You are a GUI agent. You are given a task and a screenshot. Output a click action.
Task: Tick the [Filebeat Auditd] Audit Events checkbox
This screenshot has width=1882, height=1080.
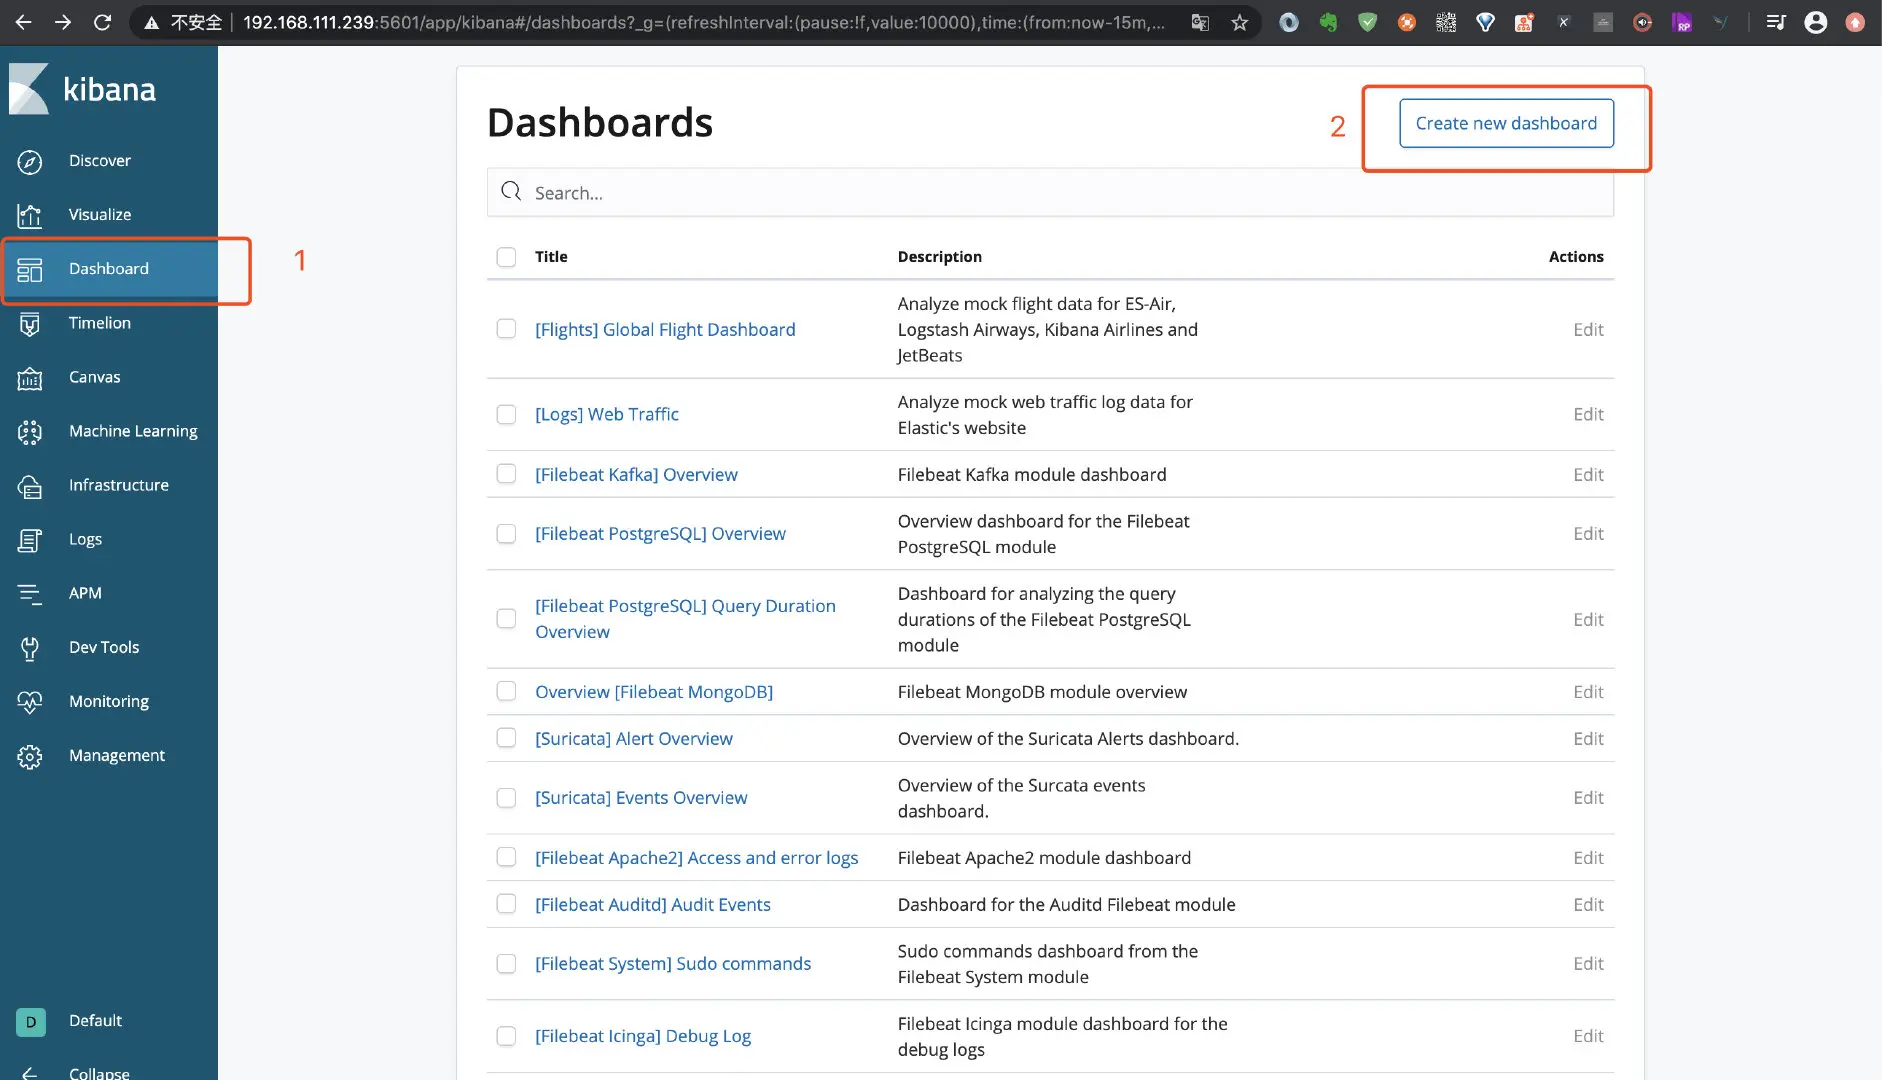point(507,904)
